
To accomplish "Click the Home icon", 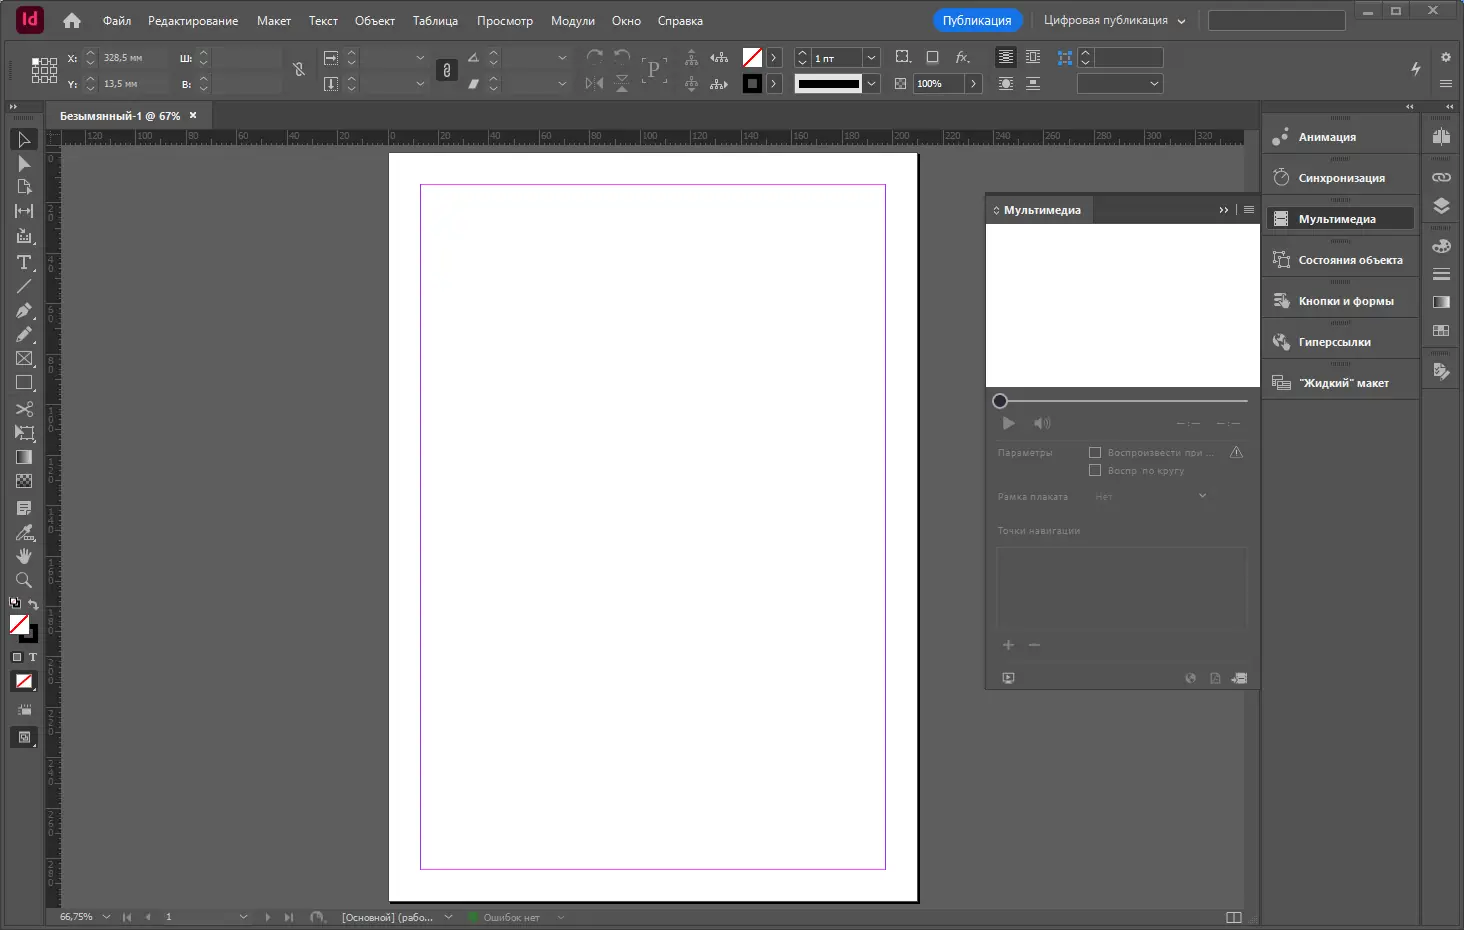I will 72,20.
